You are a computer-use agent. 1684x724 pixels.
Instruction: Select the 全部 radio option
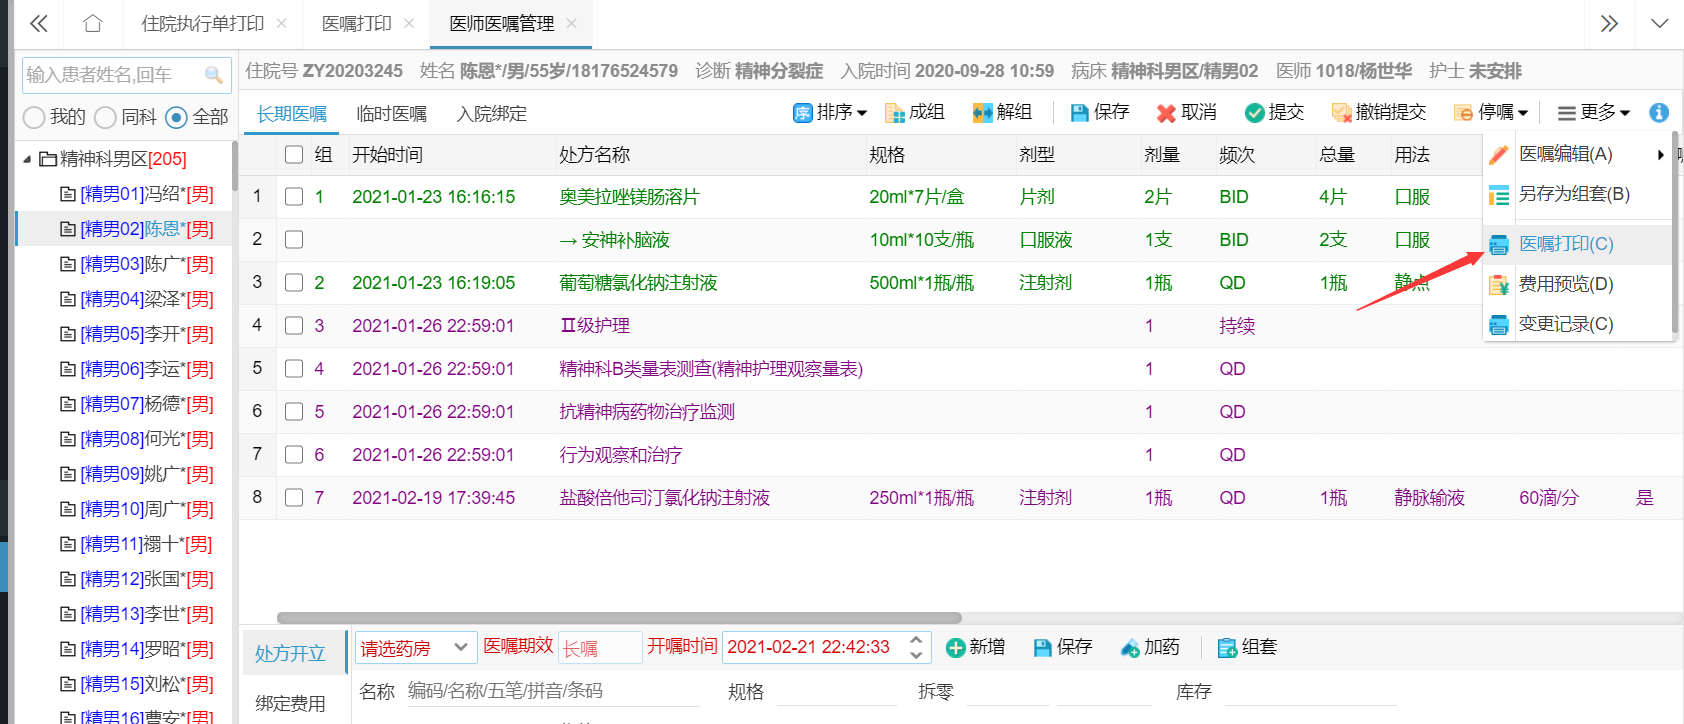[176, 117]
